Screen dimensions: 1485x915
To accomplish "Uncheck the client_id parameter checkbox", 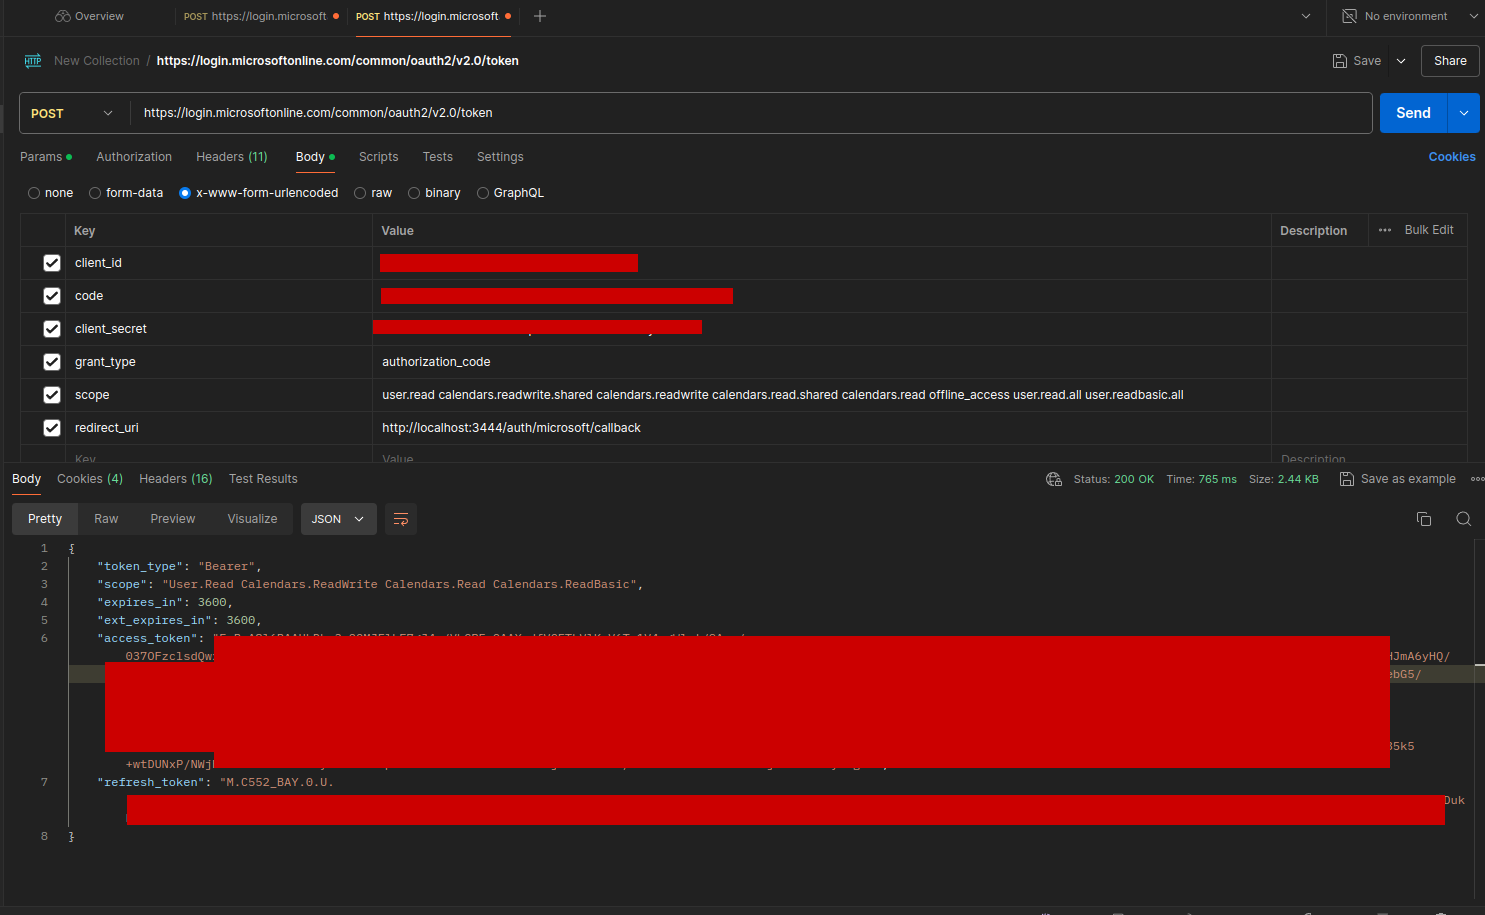I will coord(52,263).
